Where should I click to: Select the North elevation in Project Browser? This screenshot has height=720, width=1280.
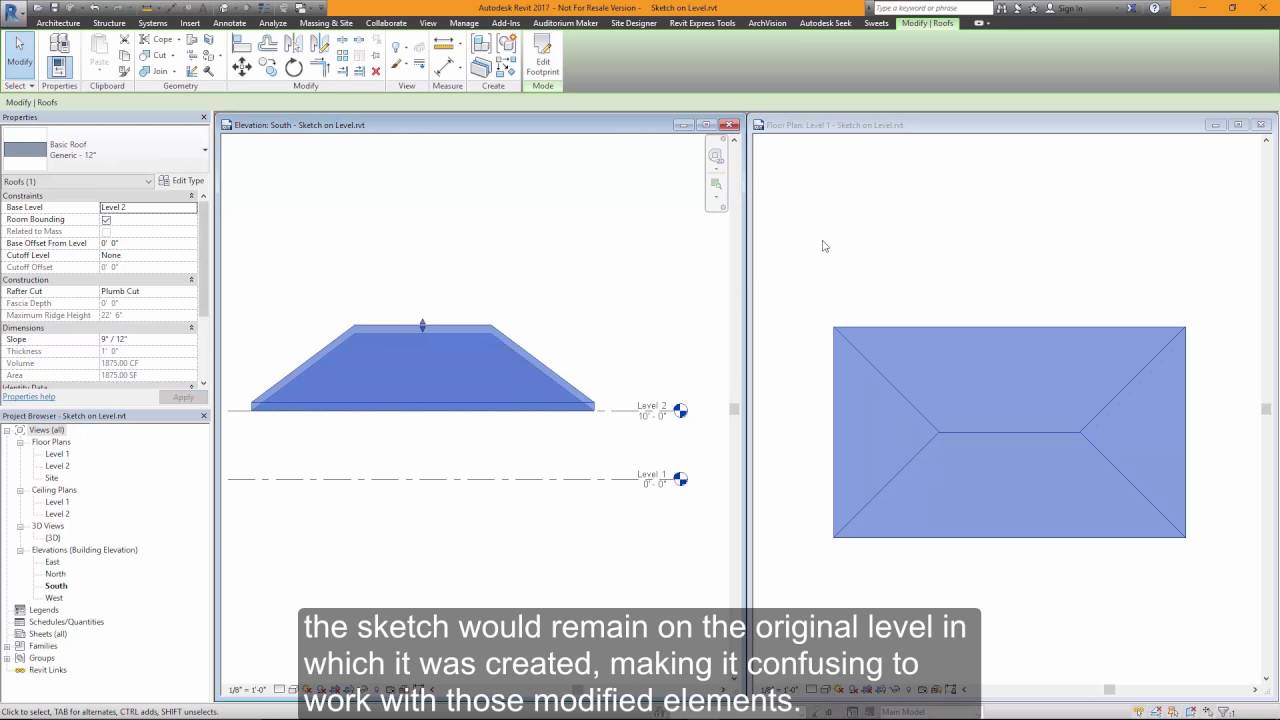click(57, 573)
